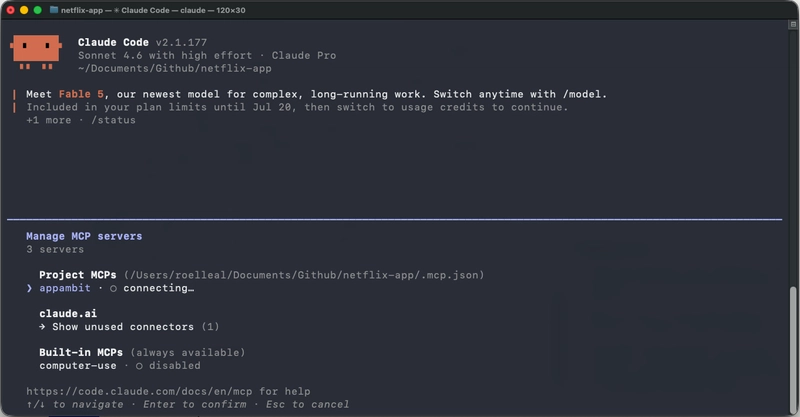Click the selection chevron before appambit

pos(29,288)
